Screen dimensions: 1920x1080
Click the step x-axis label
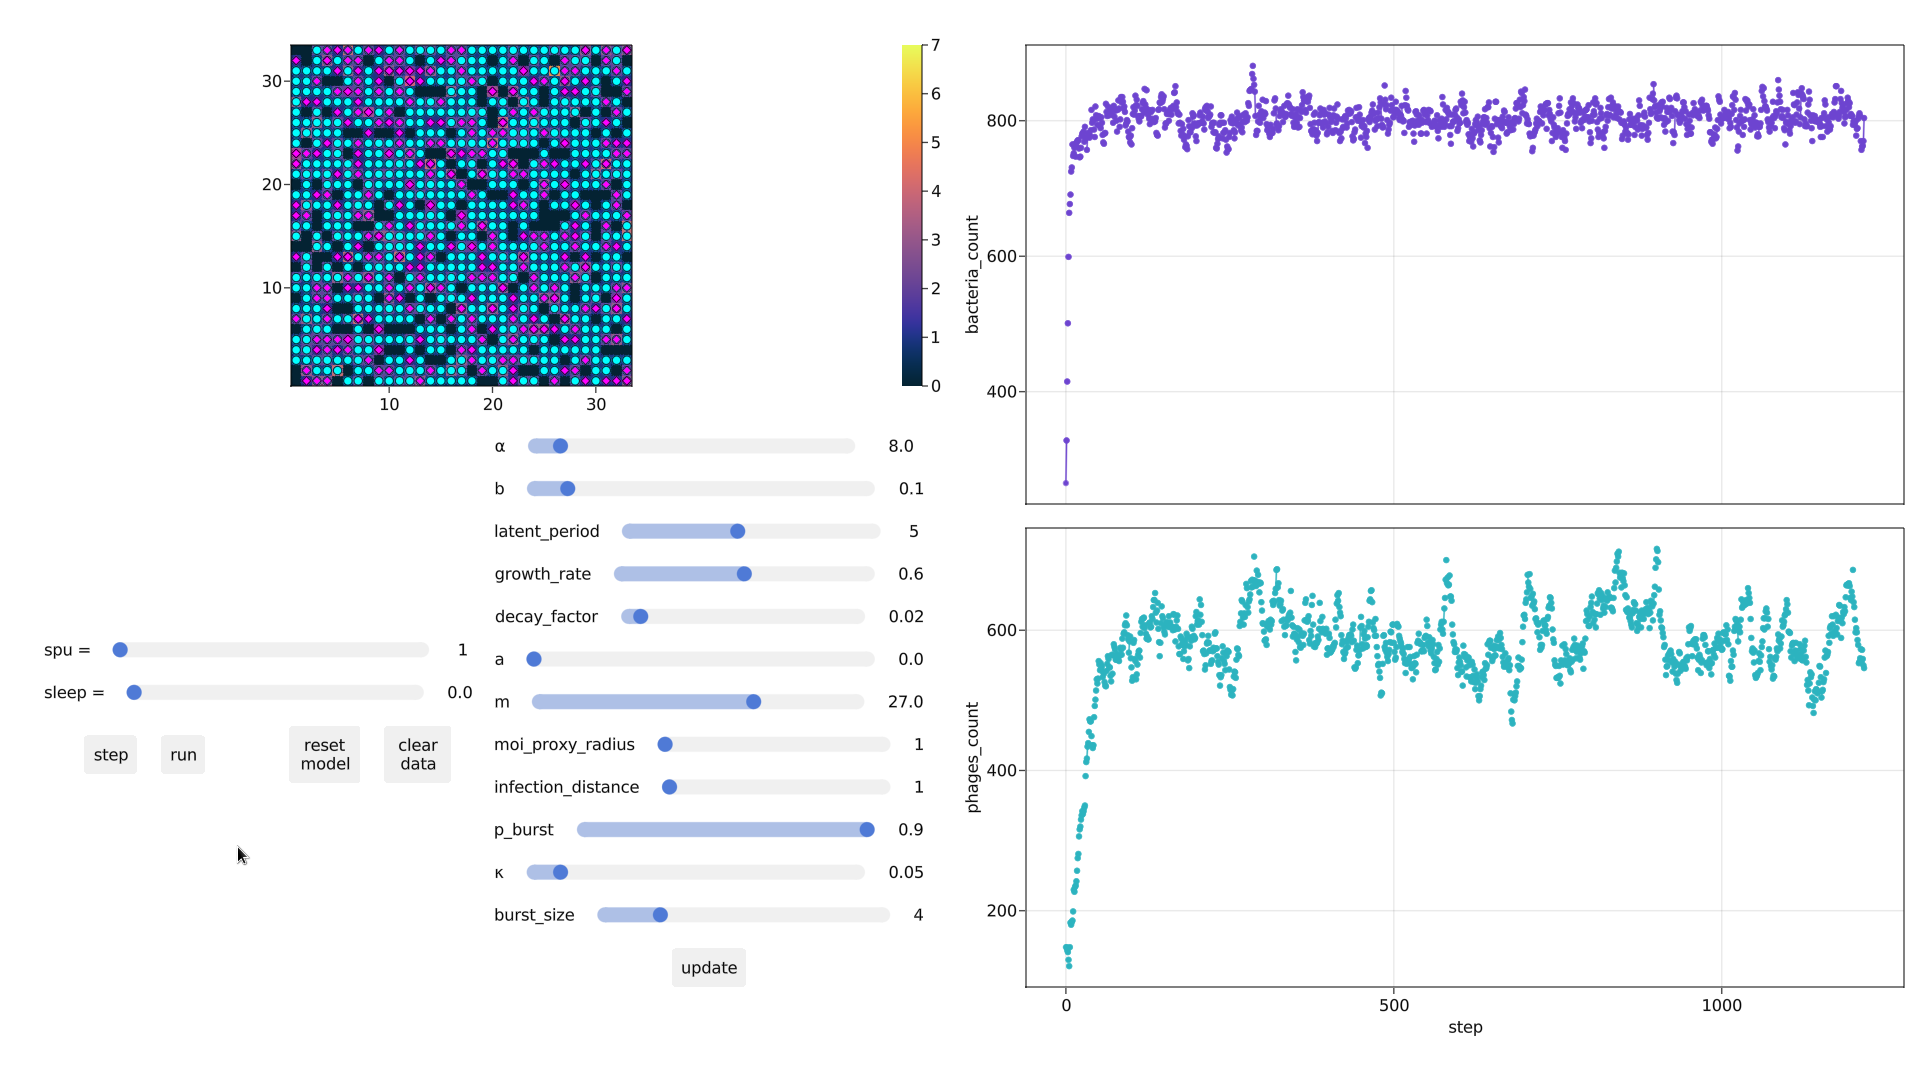1465,1027
